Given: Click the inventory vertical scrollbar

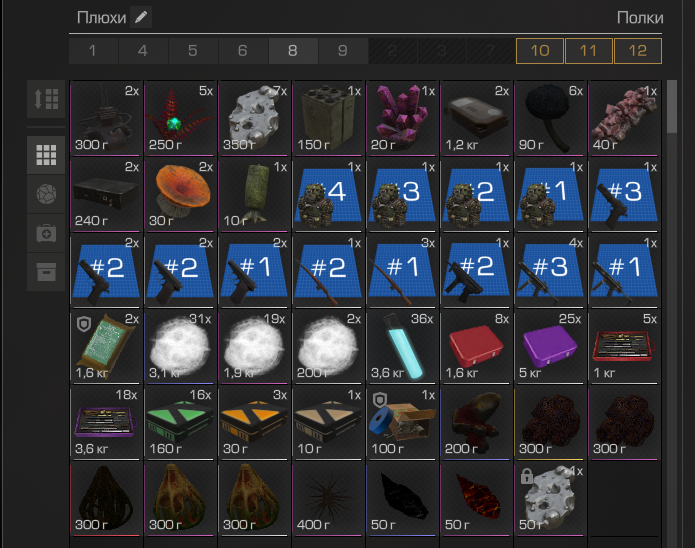Looking at the screenshot, I should pos(672,106).
